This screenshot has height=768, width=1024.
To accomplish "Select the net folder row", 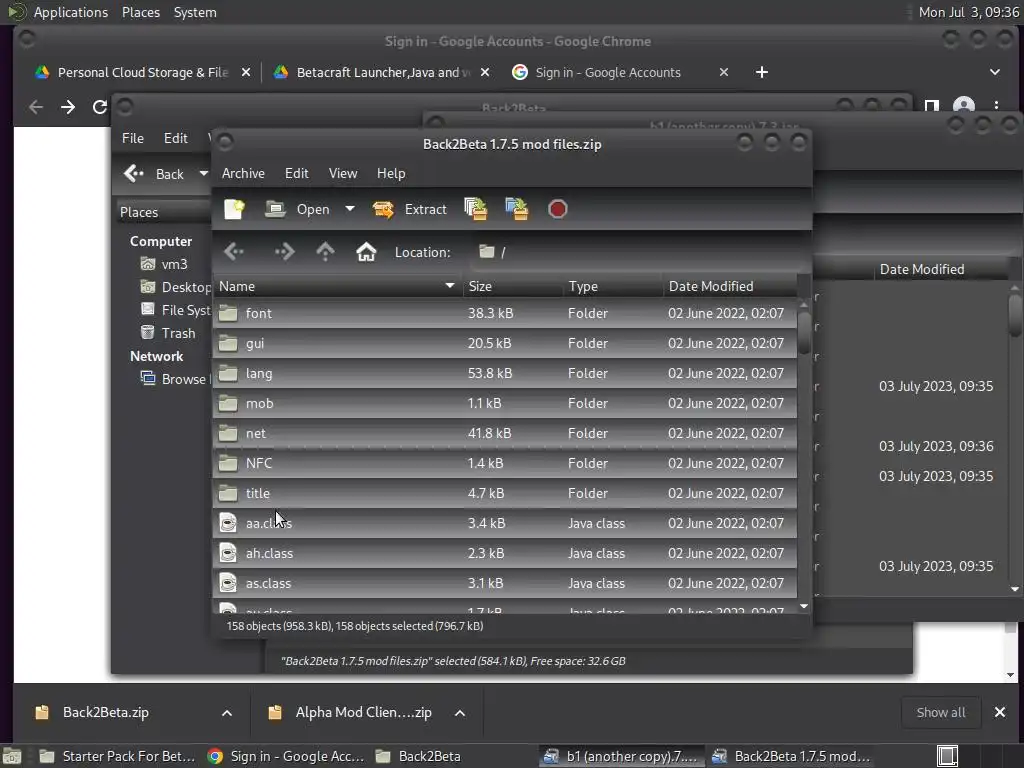I will click(x=504, y=434).
